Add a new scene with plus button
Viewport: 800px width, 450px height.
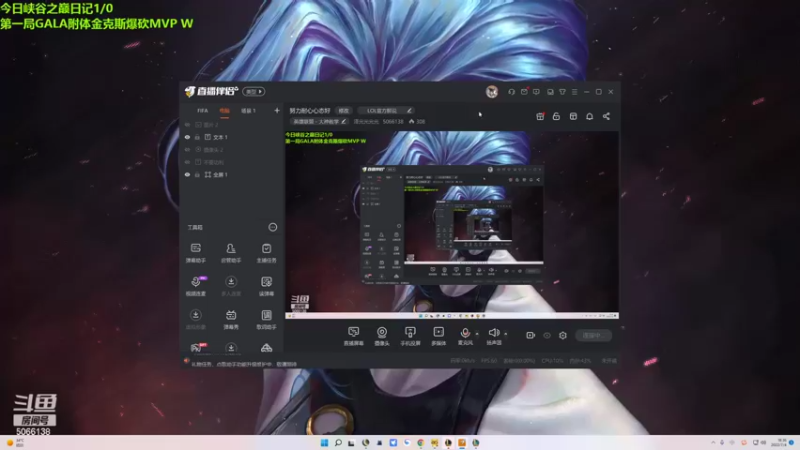pyautogui.click(x=277, y=110)
